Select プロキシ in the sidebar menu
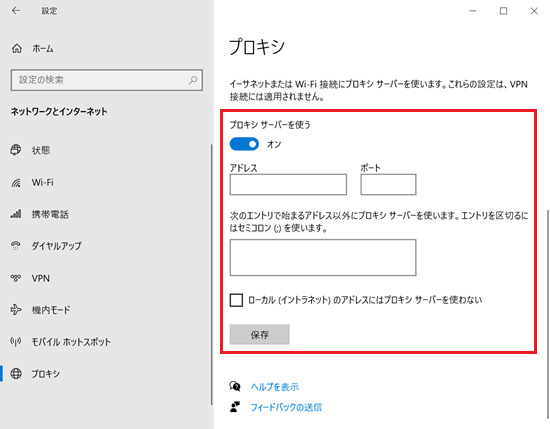Image resolution: width=550 pixels, height=429 pixels. (x=46, y=374)
